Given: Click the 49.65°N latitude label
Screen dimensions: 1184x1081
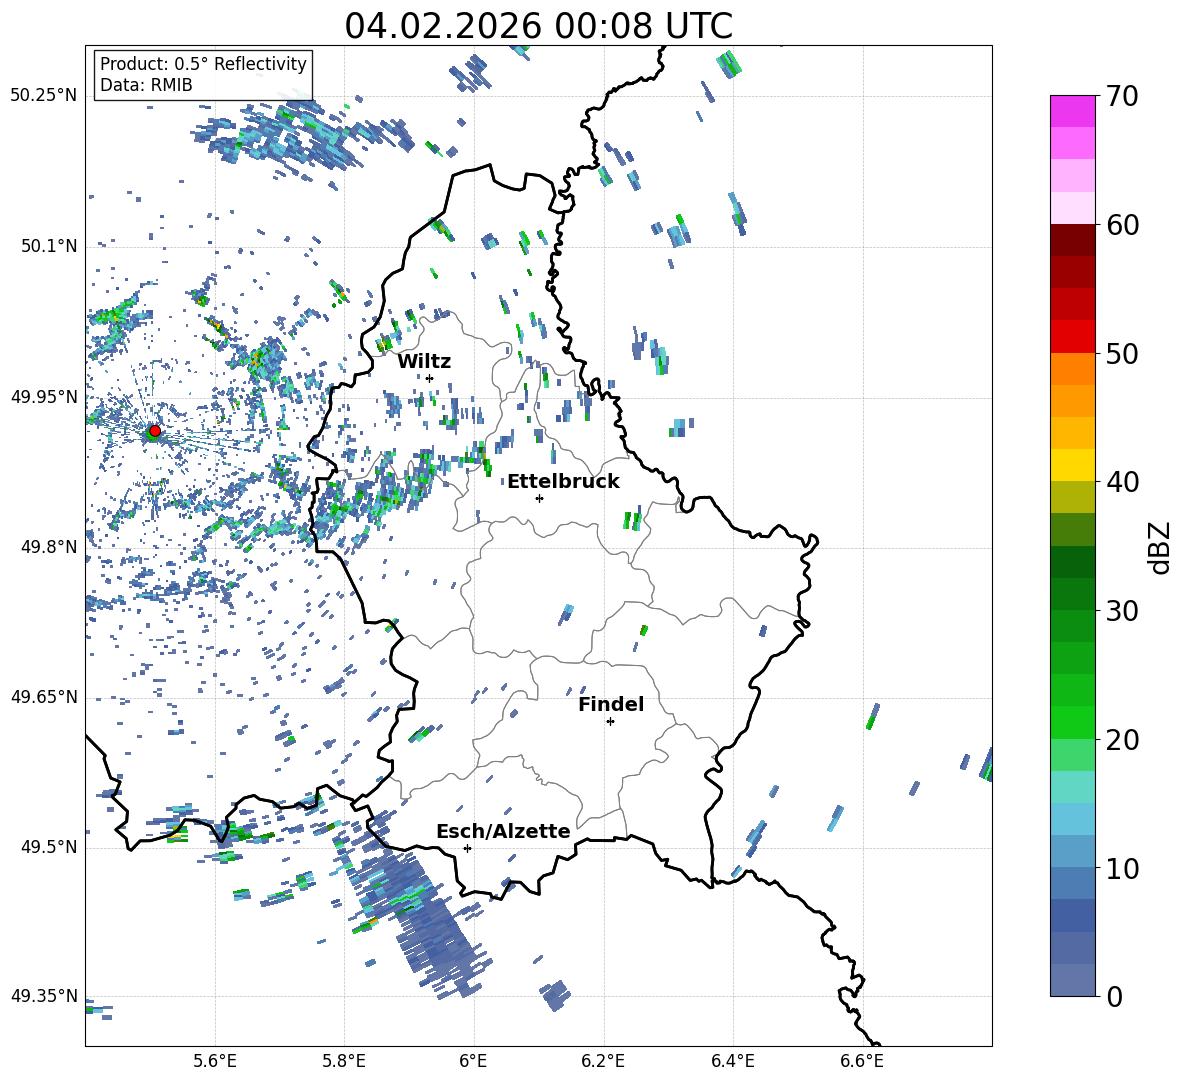Looking at the screenshot, I should 44,696.
